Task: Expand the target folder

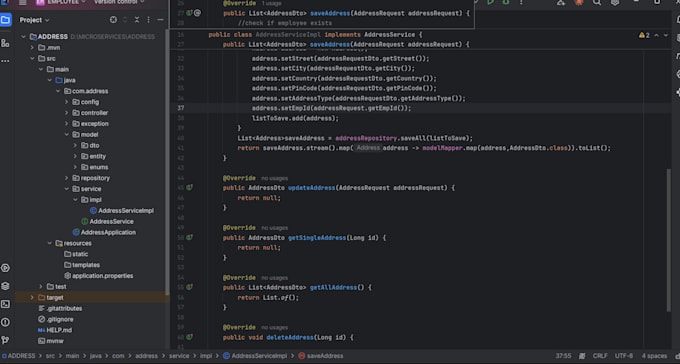Action: pyautogui.click(x=32, y=298)
